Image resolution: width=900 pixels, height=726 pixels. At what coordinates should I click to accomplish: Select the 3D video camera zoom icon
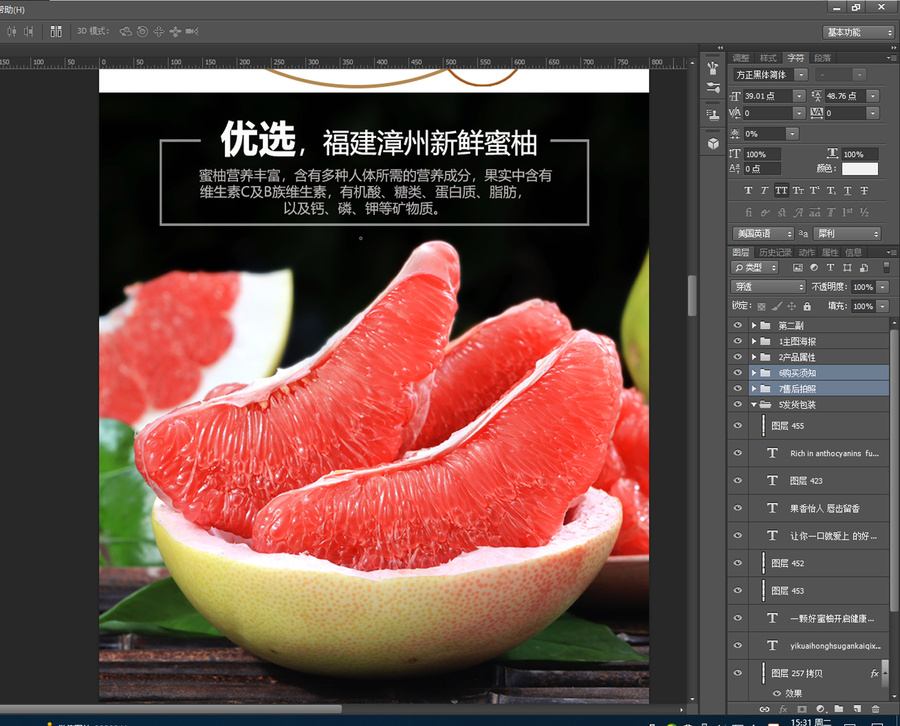(x=192, y=32)
